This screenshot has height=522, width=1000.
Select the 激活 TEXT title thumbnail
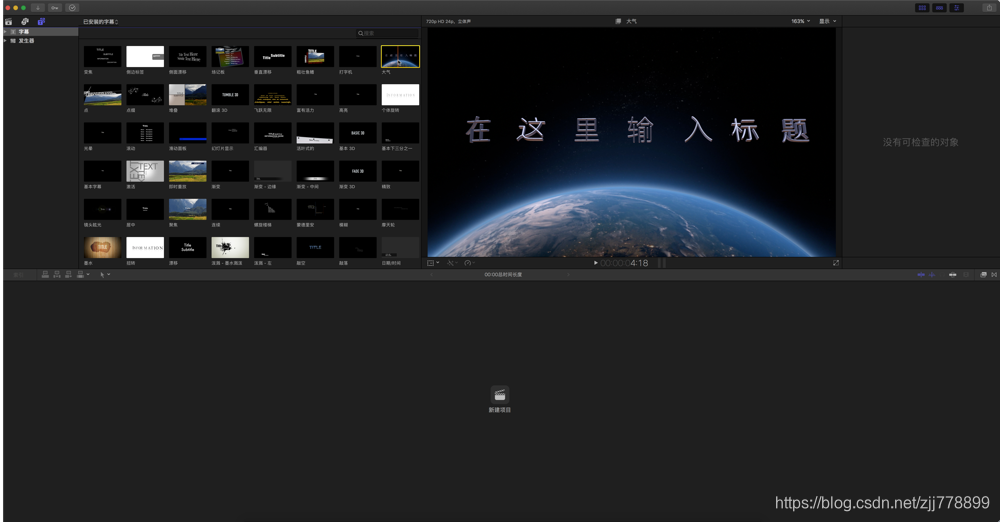[145, 171]
